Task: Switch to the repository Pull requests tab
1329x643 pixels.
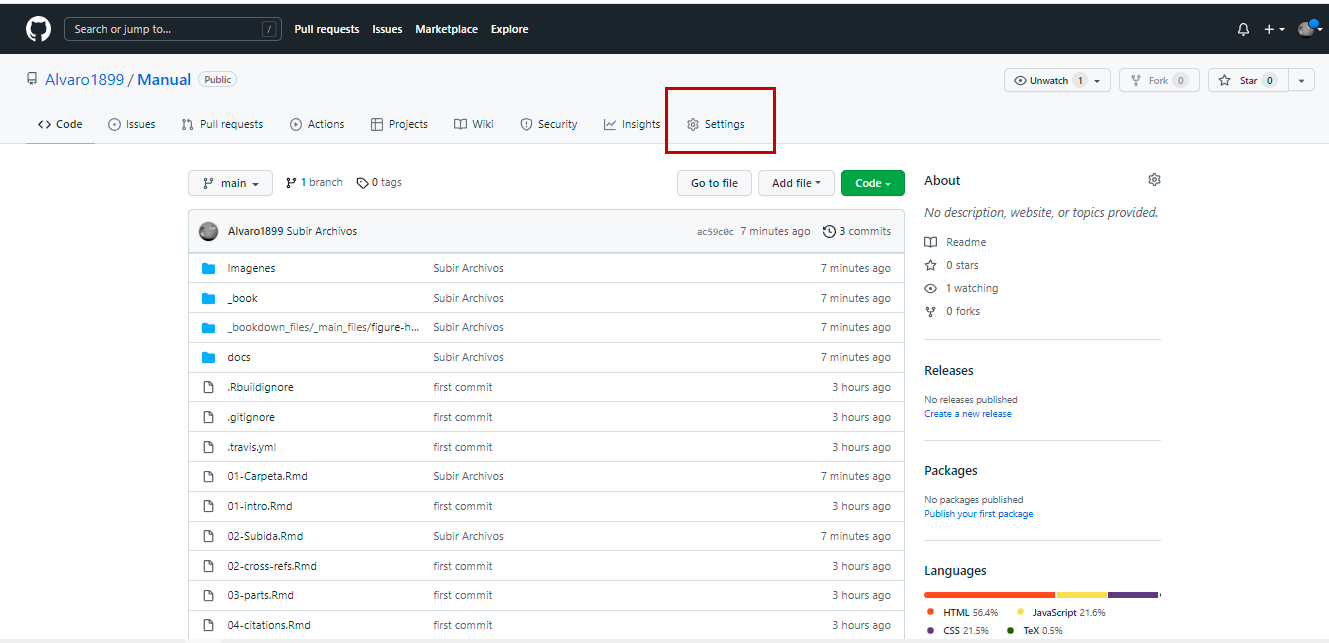Action: pyautogui.click(x=222, y=124)
